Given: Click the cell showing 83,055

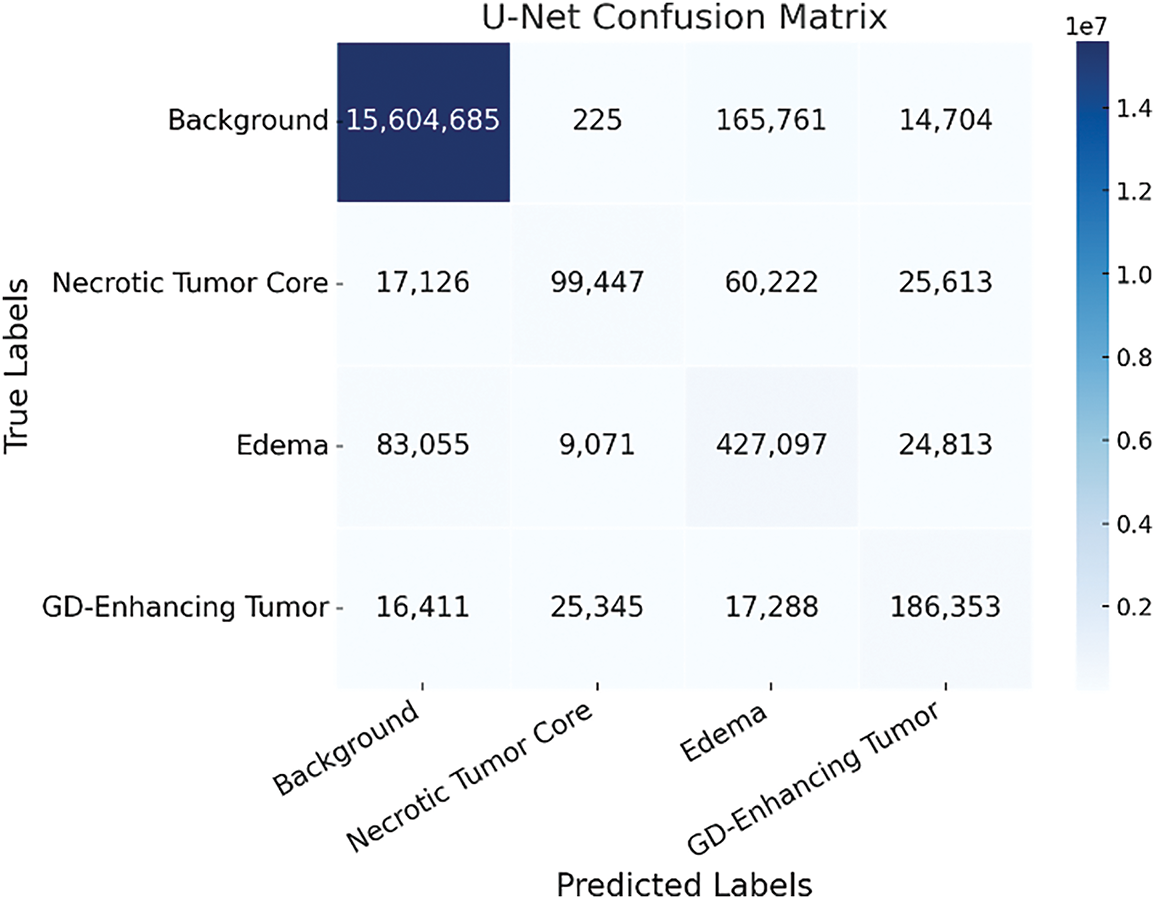Looking at the screenshot, I should tap(424, 446).
